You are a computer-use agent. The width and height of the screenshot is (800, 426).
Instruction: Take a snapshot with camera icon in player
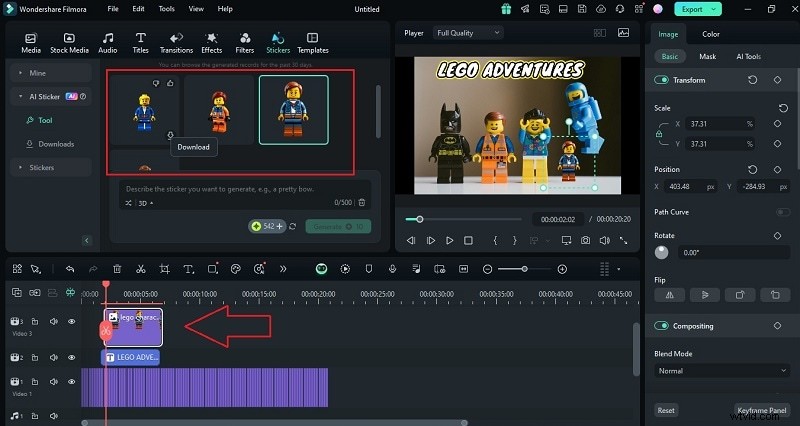coord(585,240)
